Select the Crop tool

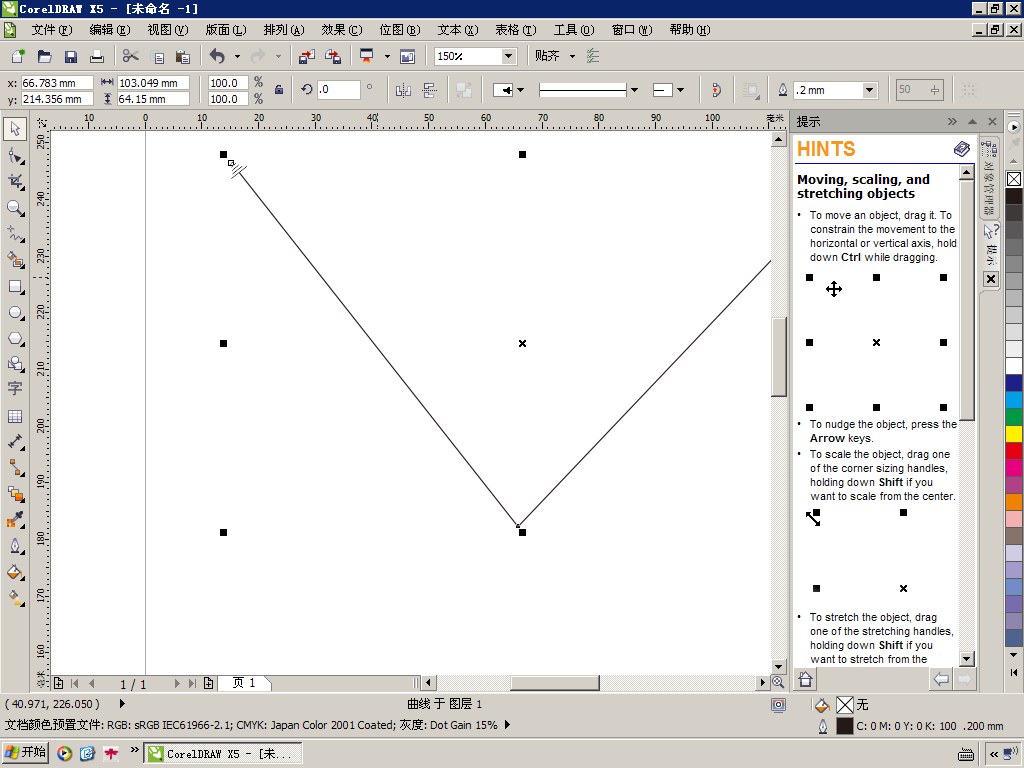click(x=15, y=181)
